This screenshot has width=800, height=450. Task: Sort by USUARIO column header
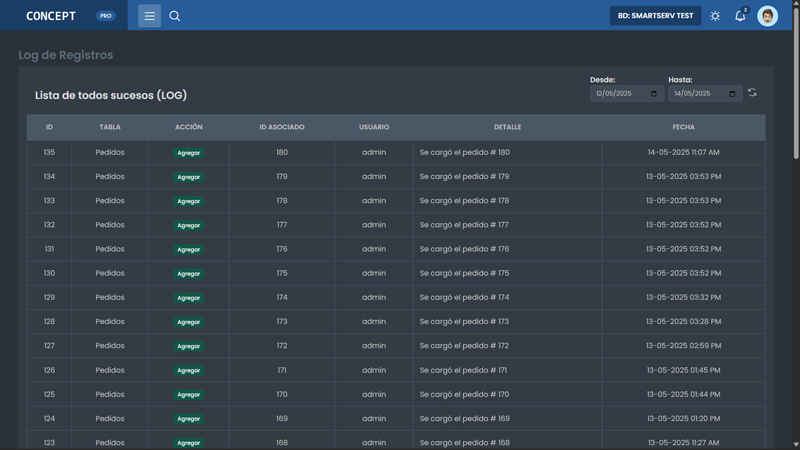click(374, 127)
